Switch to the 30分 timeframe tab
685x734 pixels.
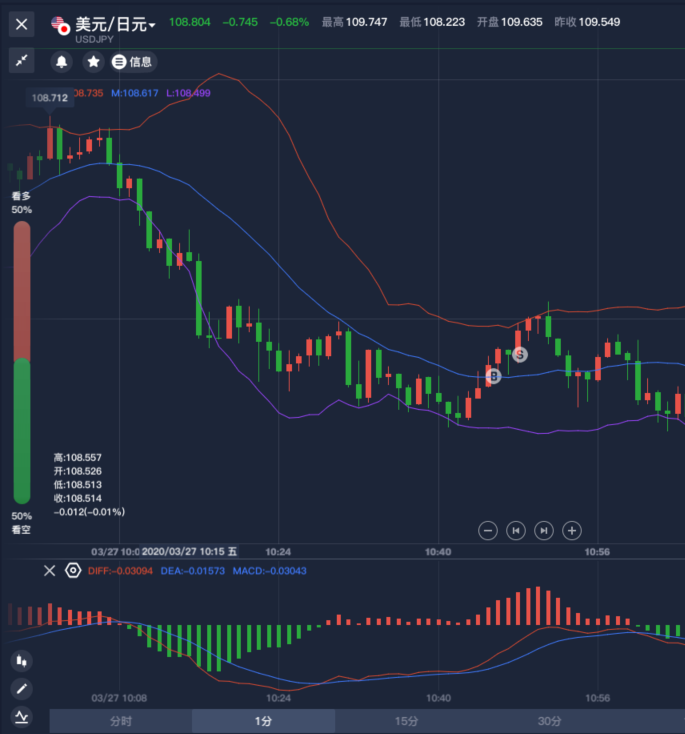[x=549, y=721]
